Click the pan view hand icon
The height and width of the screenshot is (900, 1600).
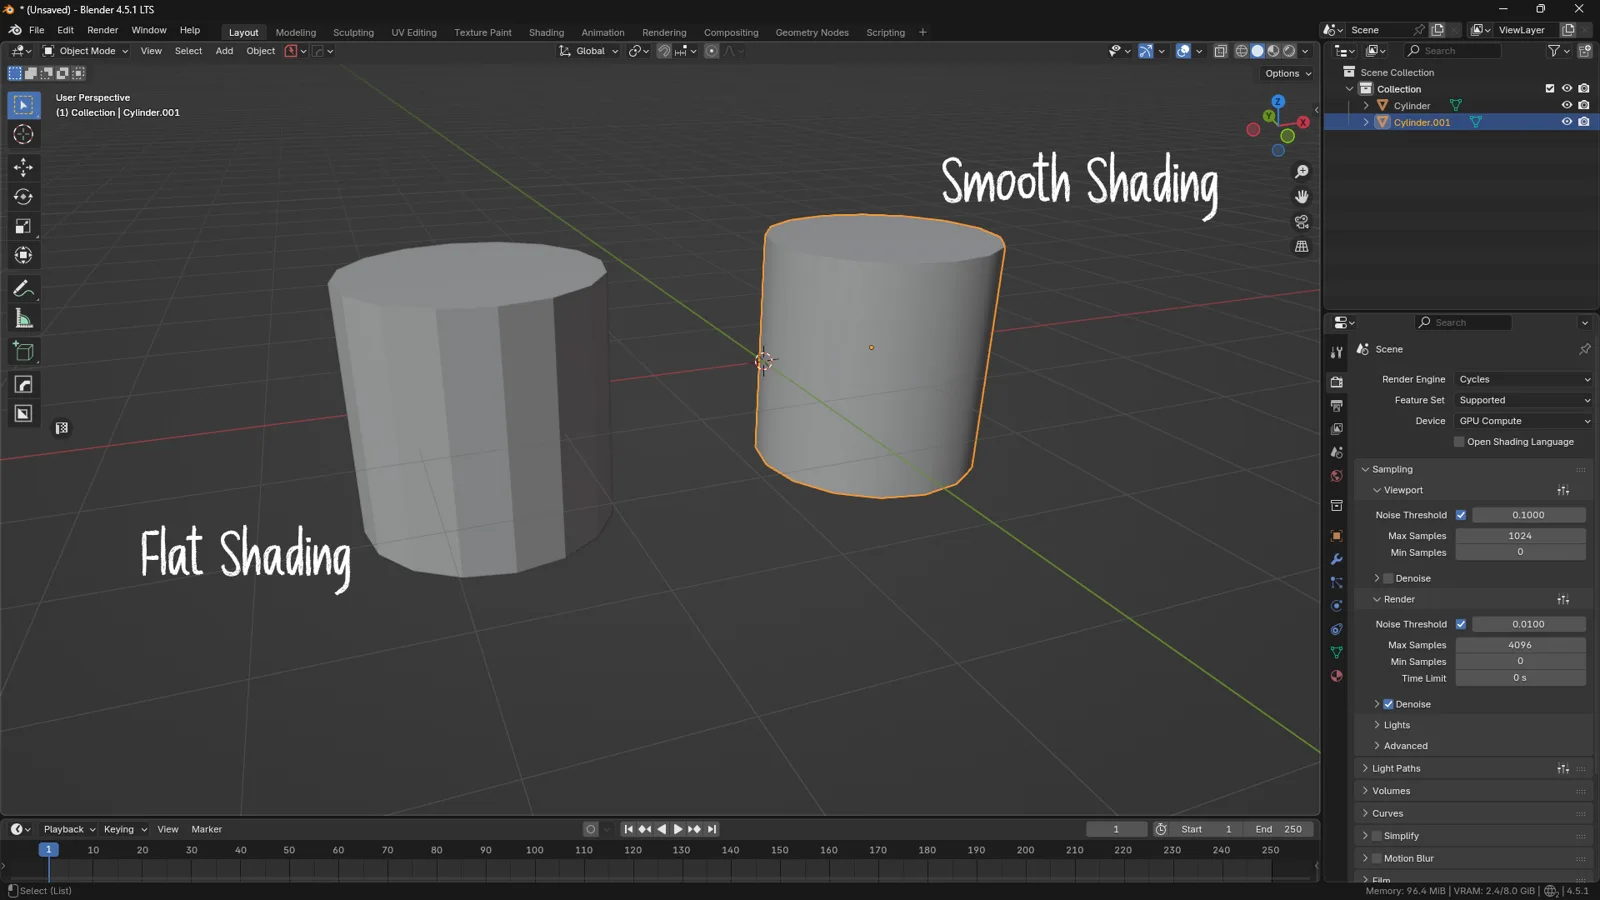coord(1301,197)
